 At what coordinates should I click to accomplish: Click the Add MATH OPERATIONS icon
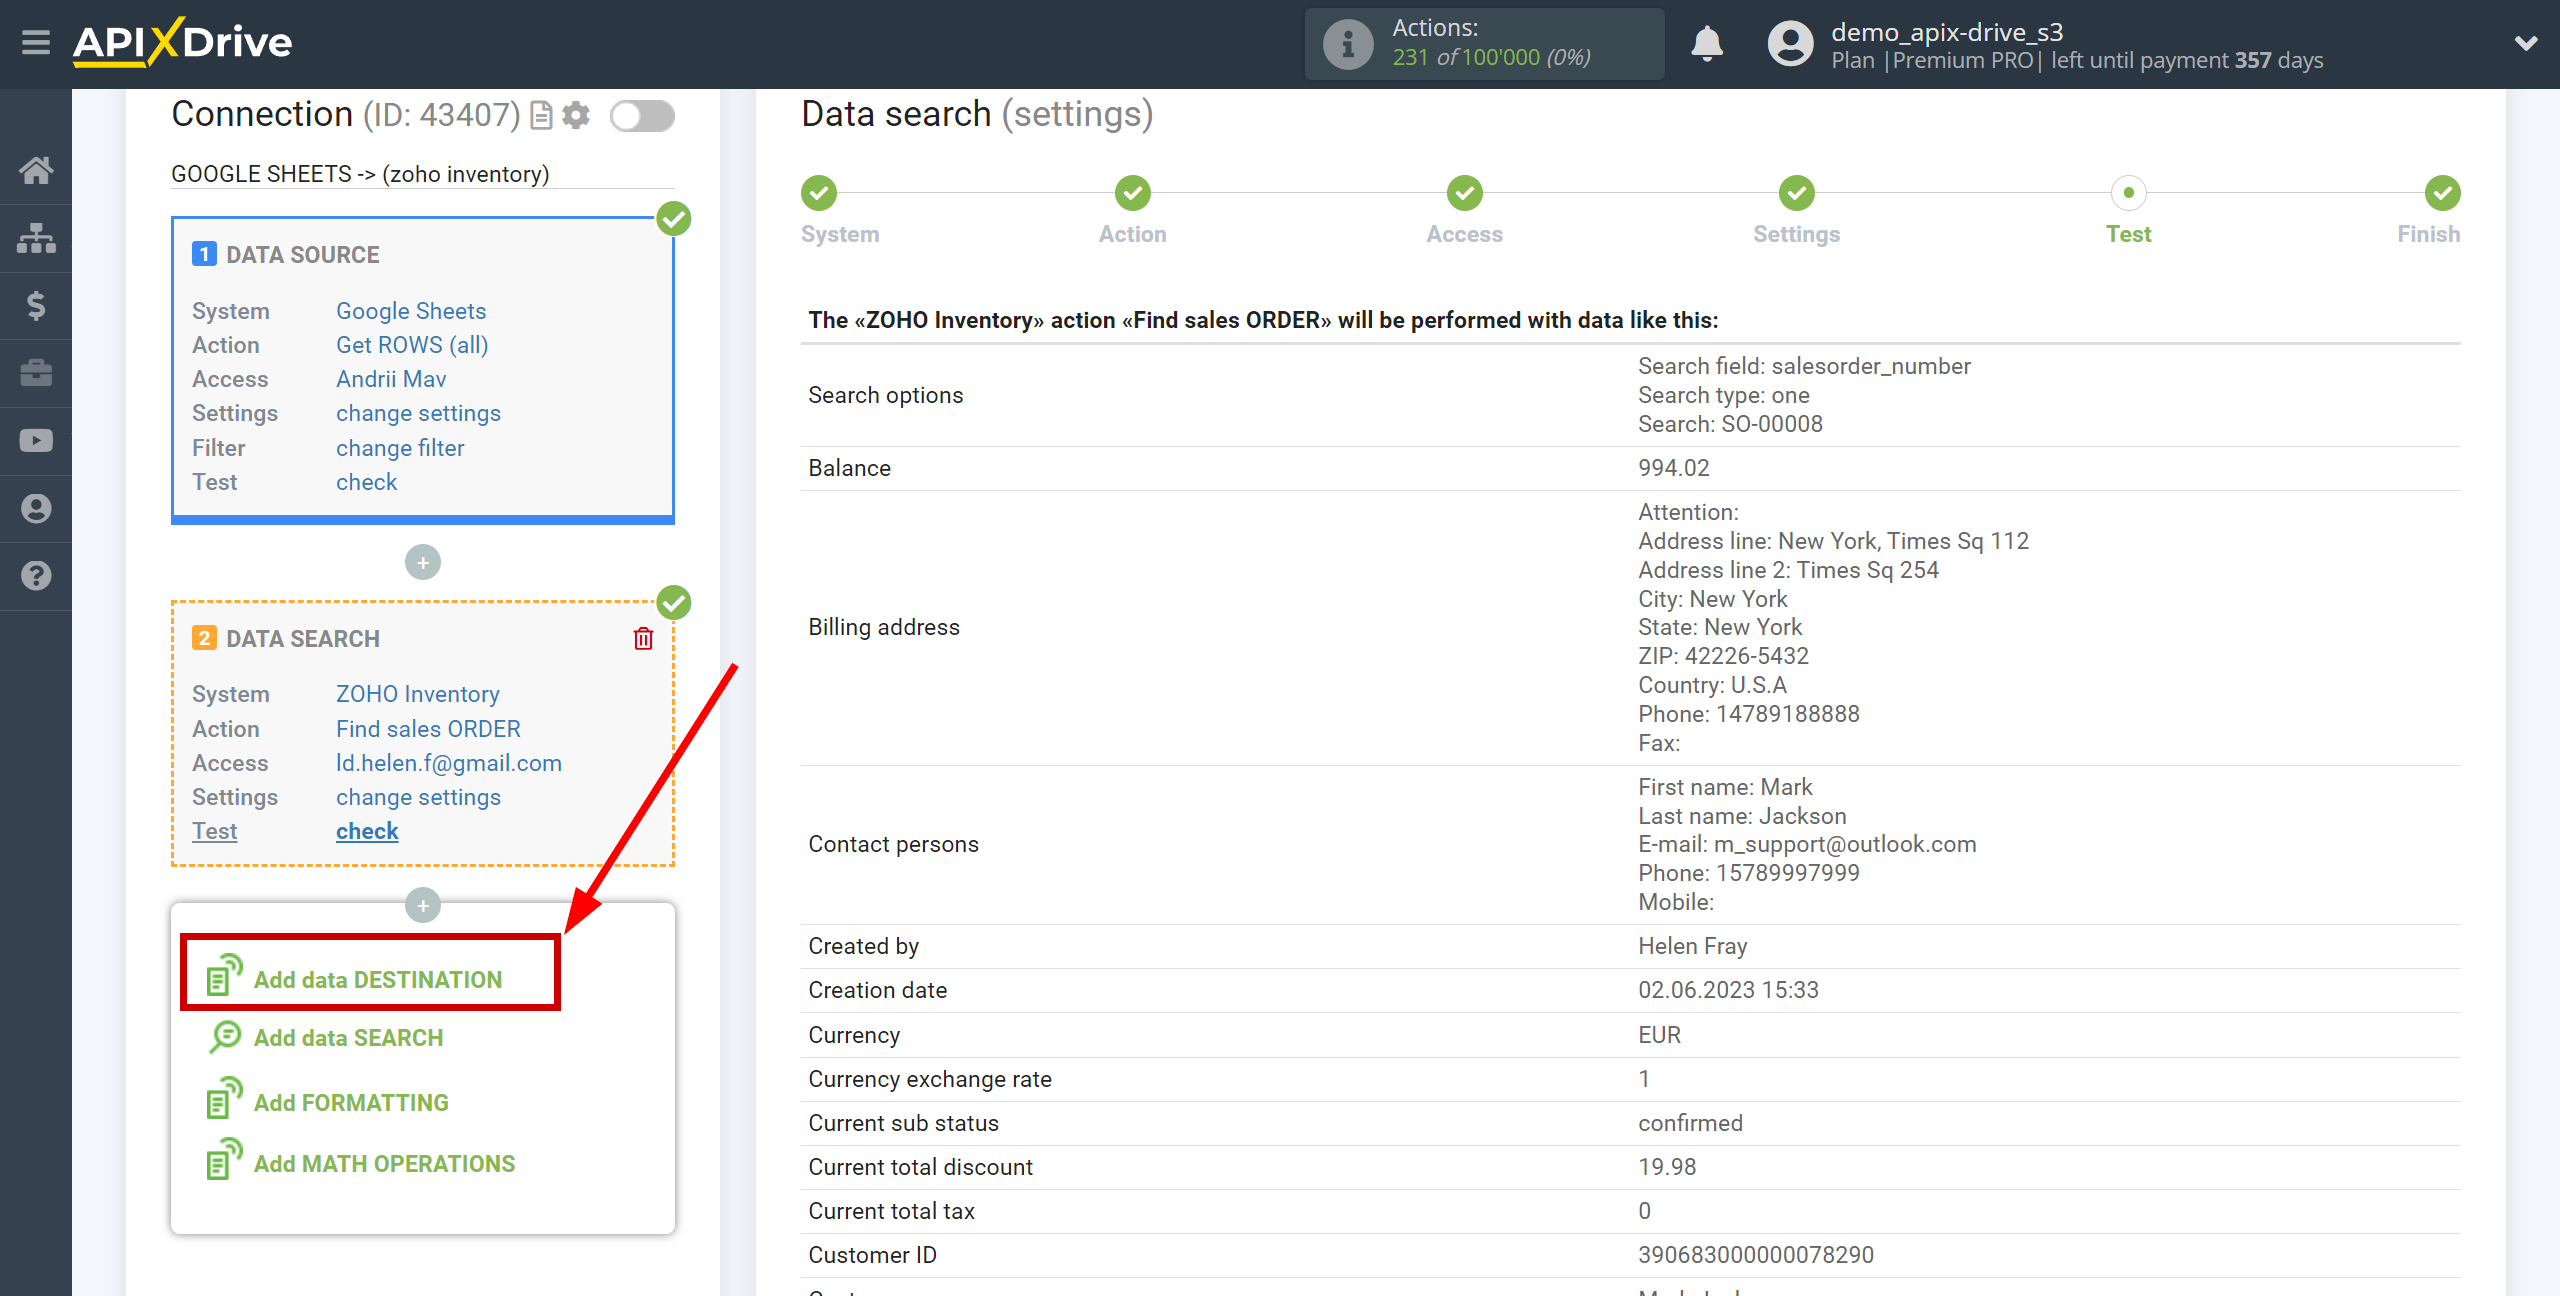pos(224,1159)
